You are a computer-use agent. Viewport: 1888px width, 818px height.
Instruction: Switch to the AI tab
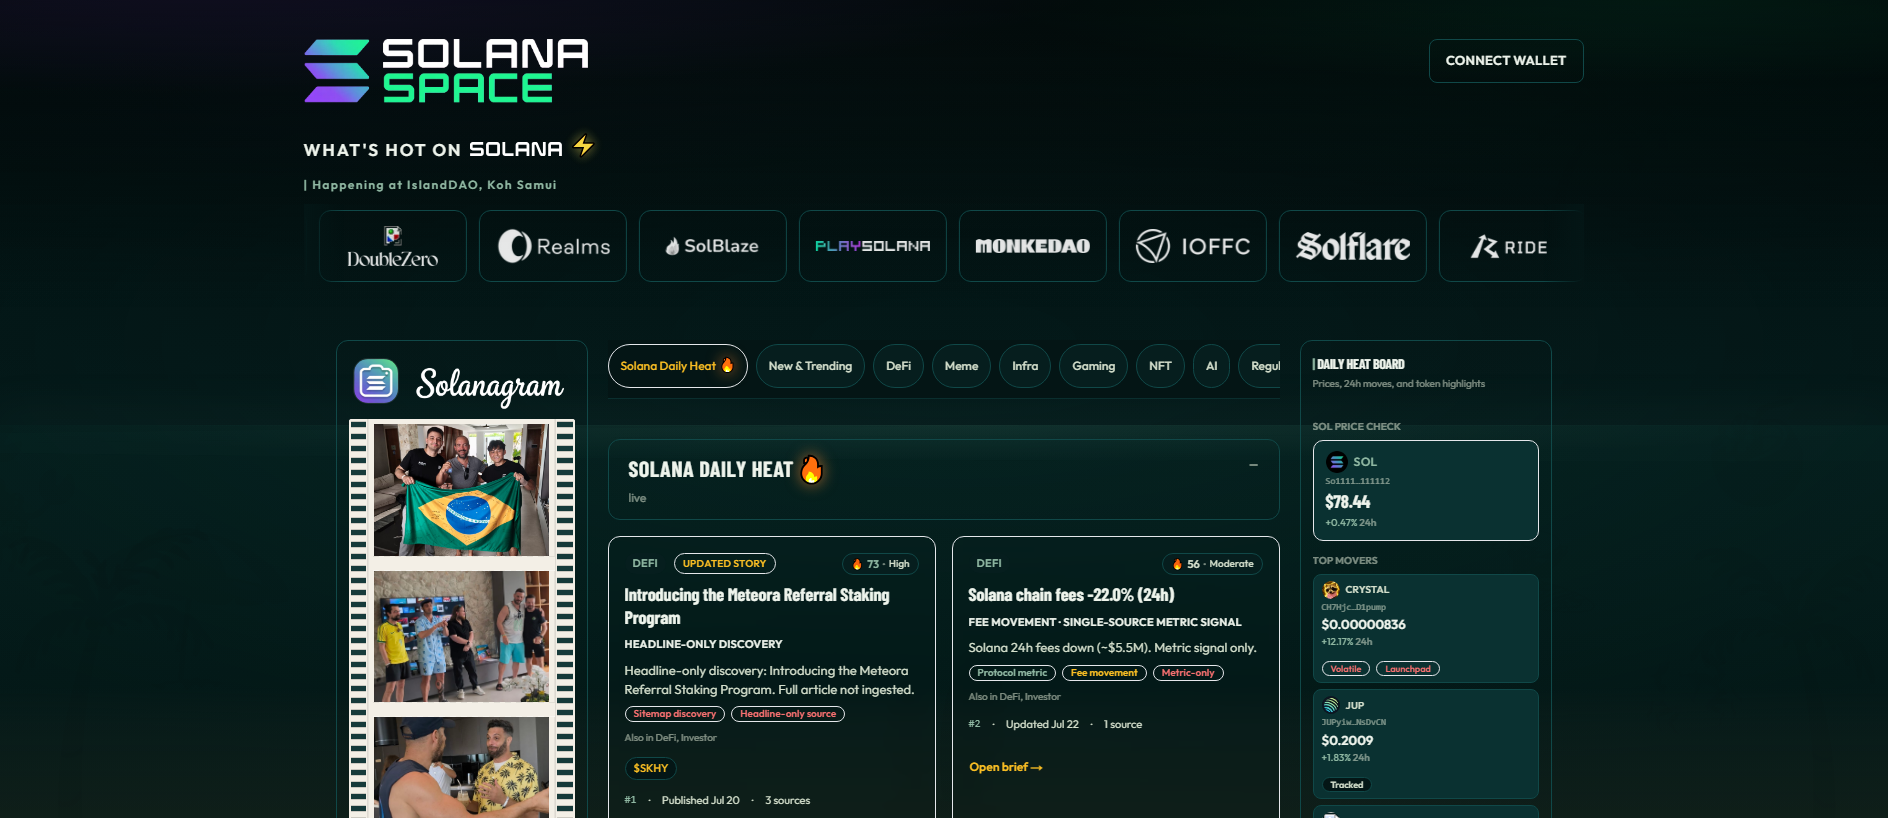click(x=1211, y=366)
